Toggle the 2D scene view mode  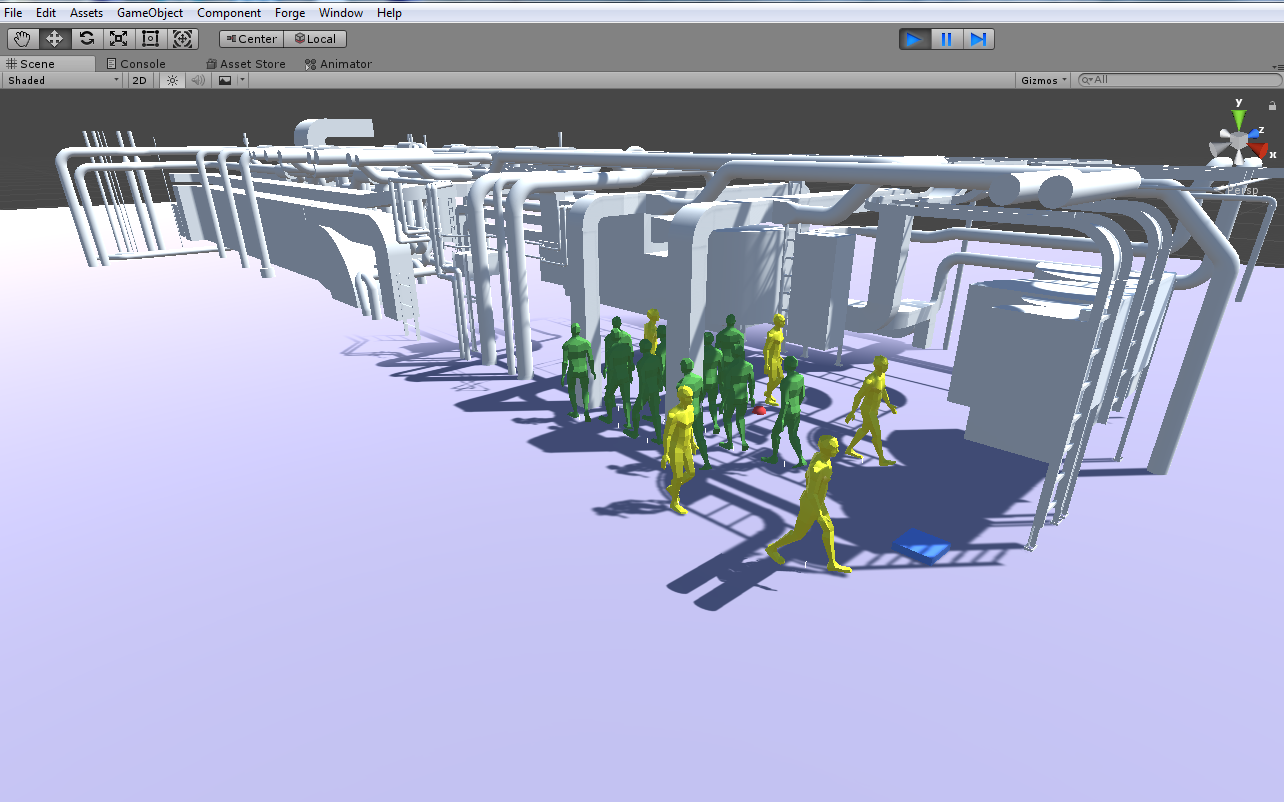140,80
